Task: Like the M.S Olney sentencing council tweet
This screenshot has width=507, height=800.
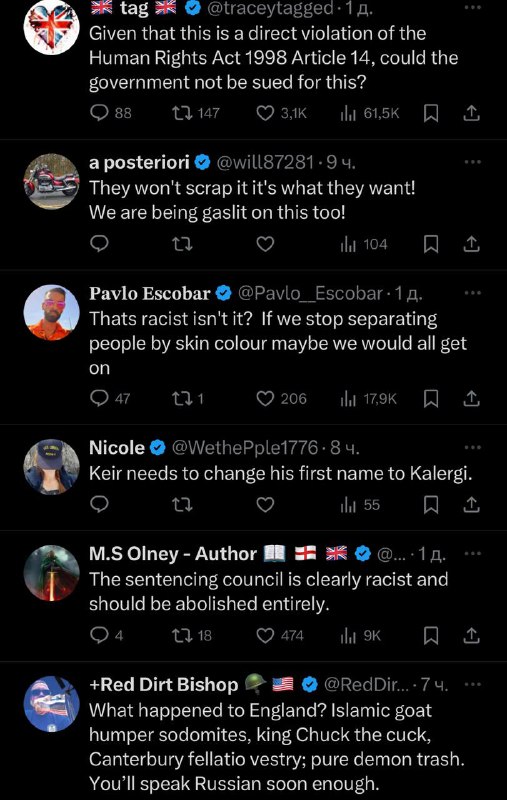Action: (265, 635)
